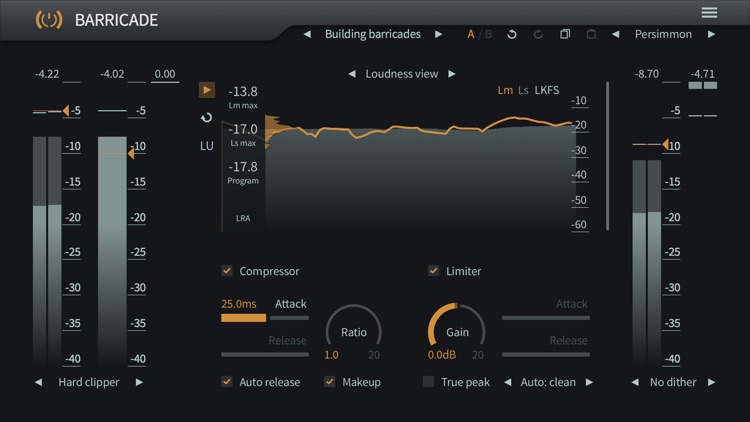The width and height of the screenshot is (750, 422).
Task: Click the -8.70 output readout
Action: [x=647, y=74]
